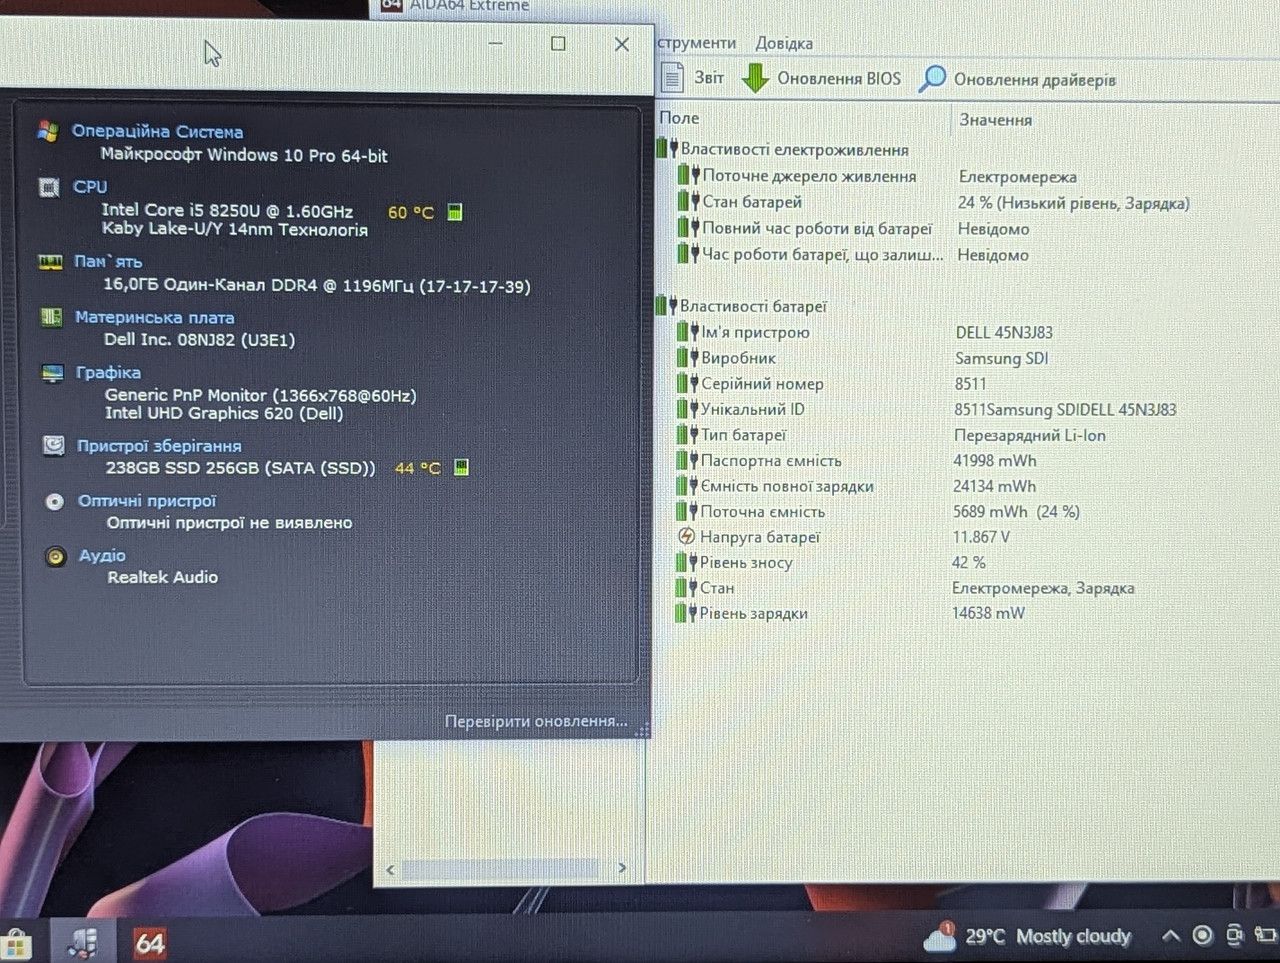This screenshot has height=963, width=1280.
Task: Select the Ємність повної зарядки field
Action: (x=787, y=486)
